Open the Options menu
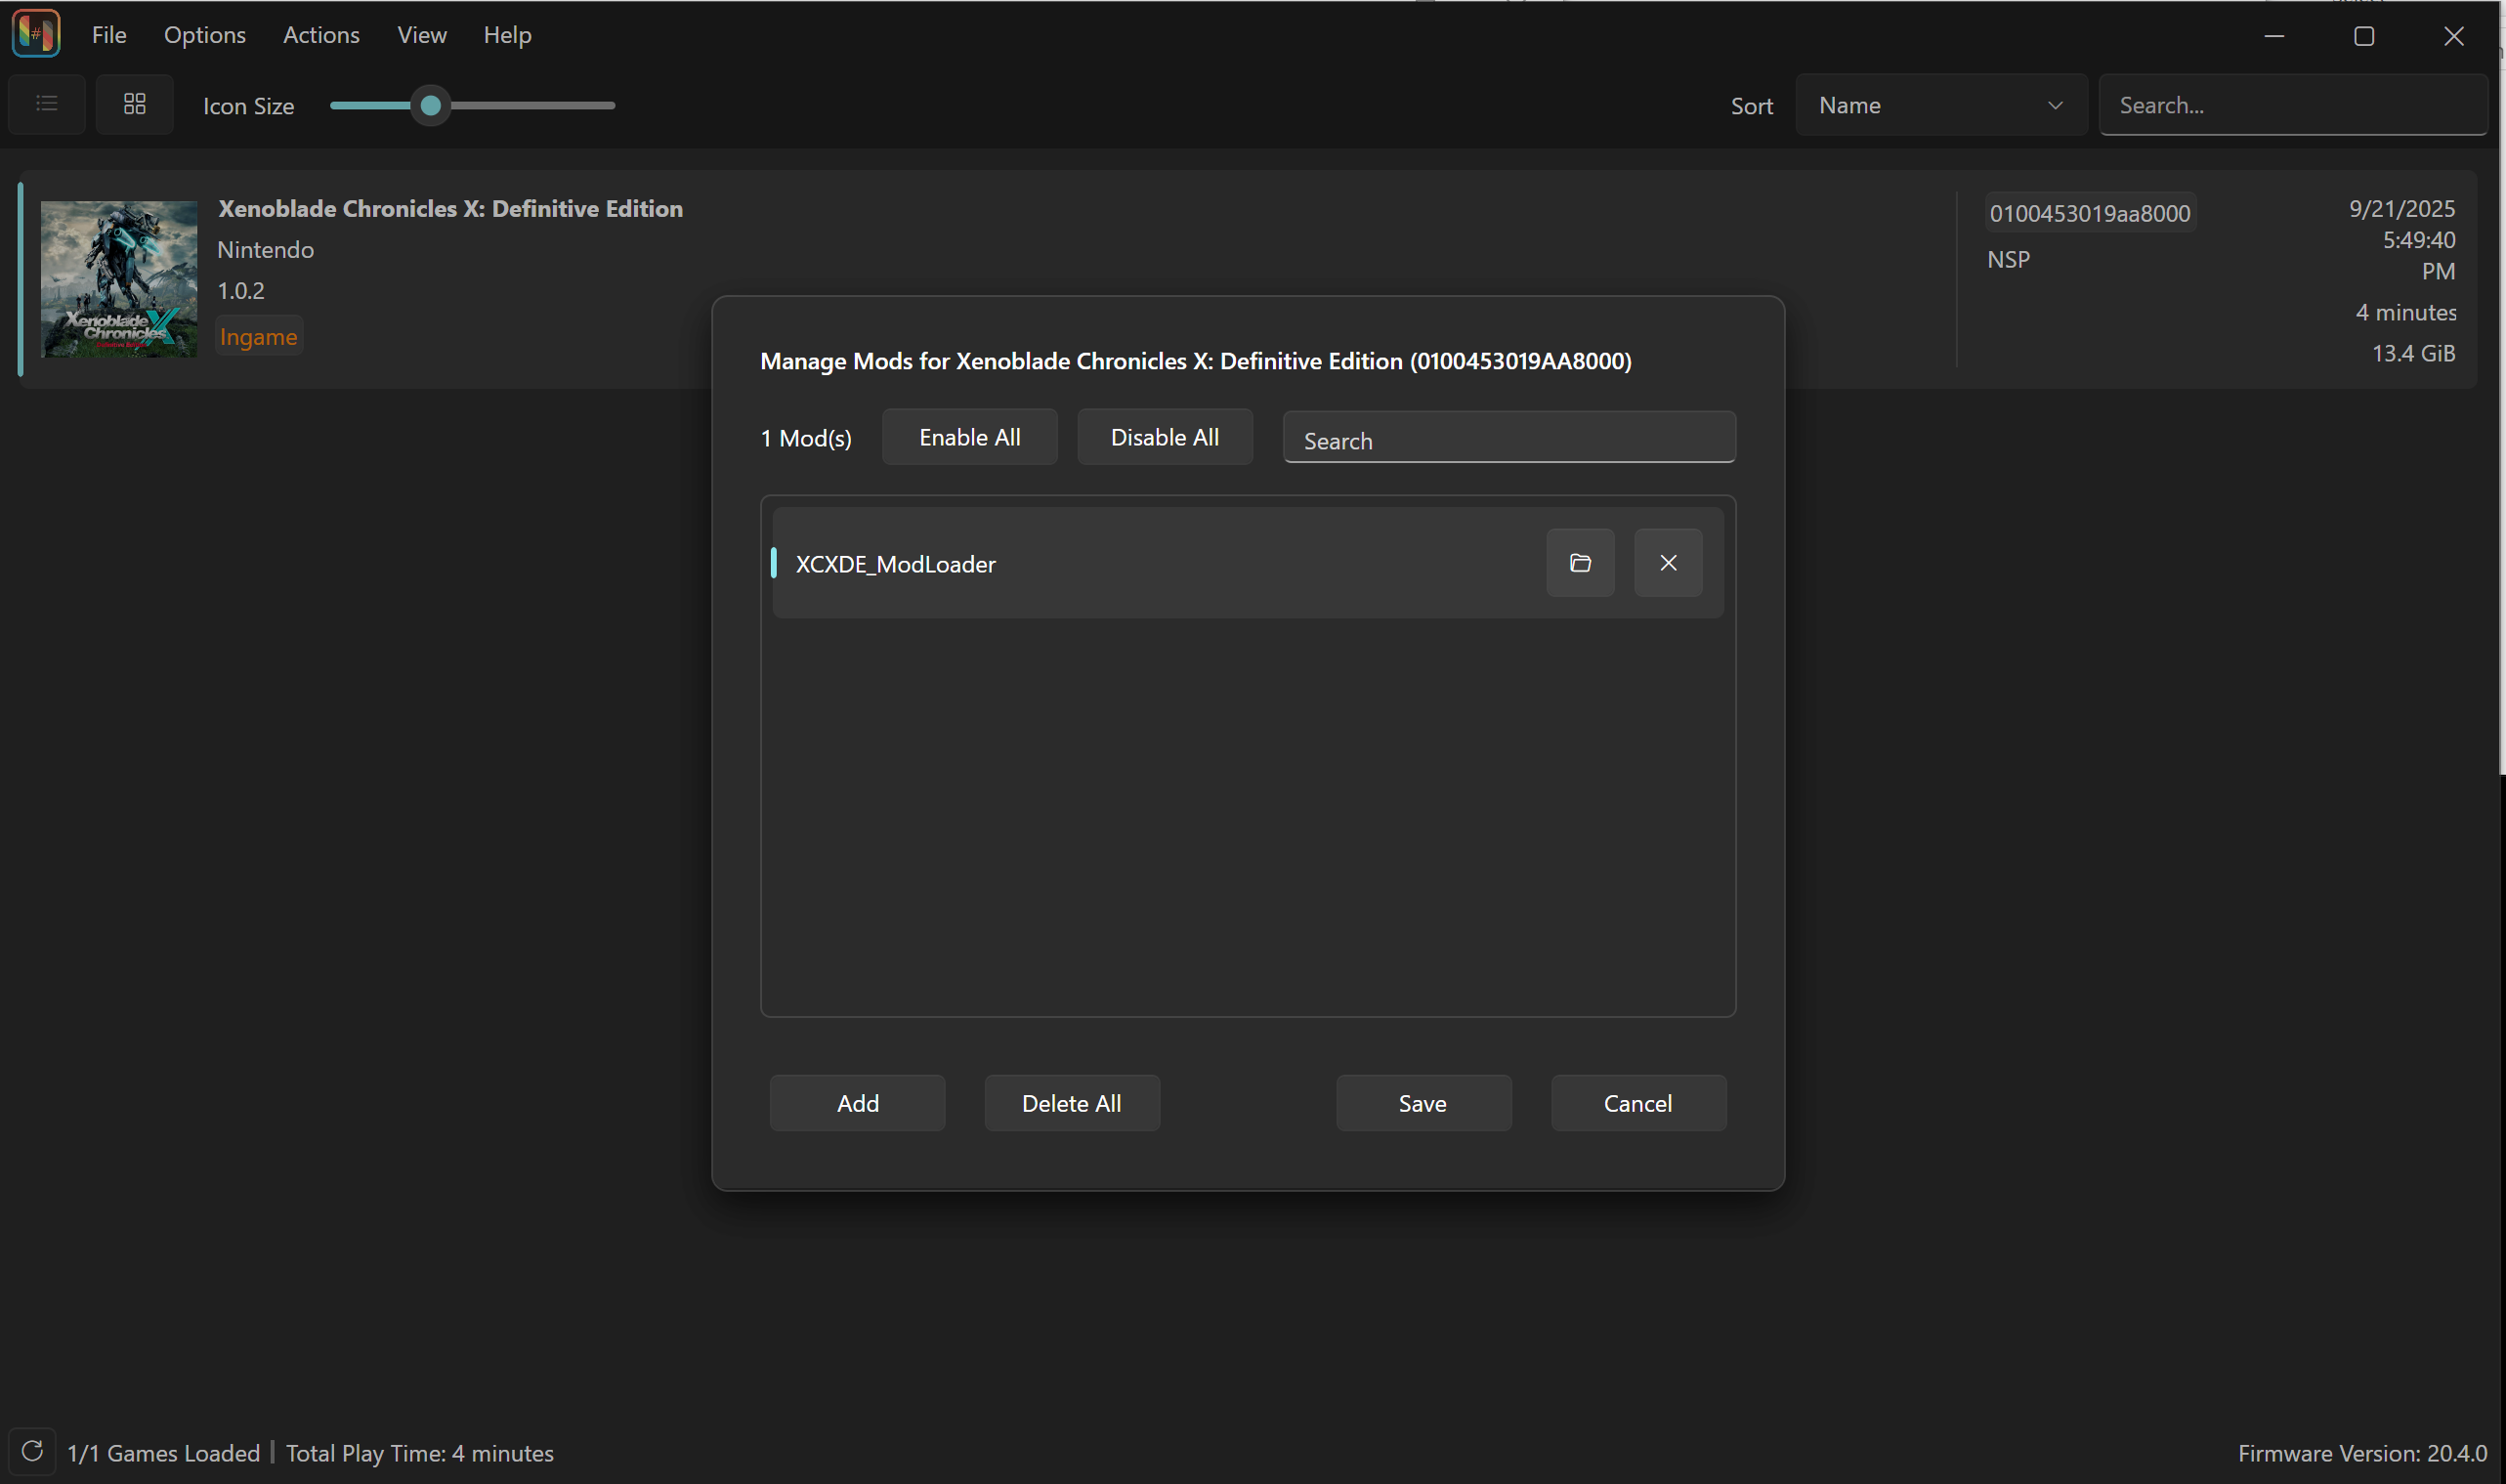The height and width of the screenshot is (1484, 2506). [204, 35]
